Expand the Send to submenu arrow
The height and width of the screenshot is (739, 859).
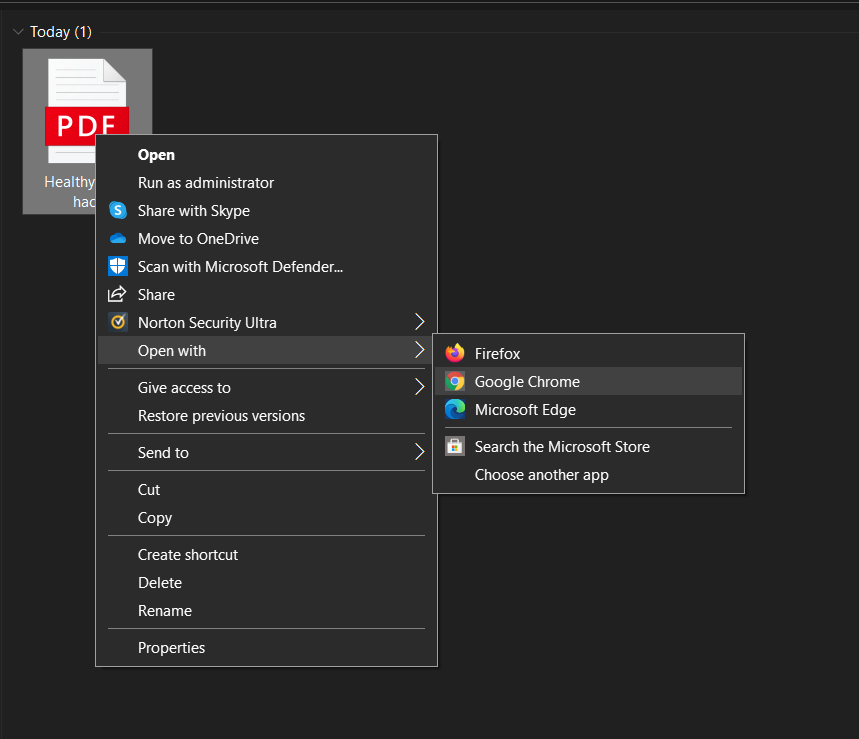click(419, 452)
